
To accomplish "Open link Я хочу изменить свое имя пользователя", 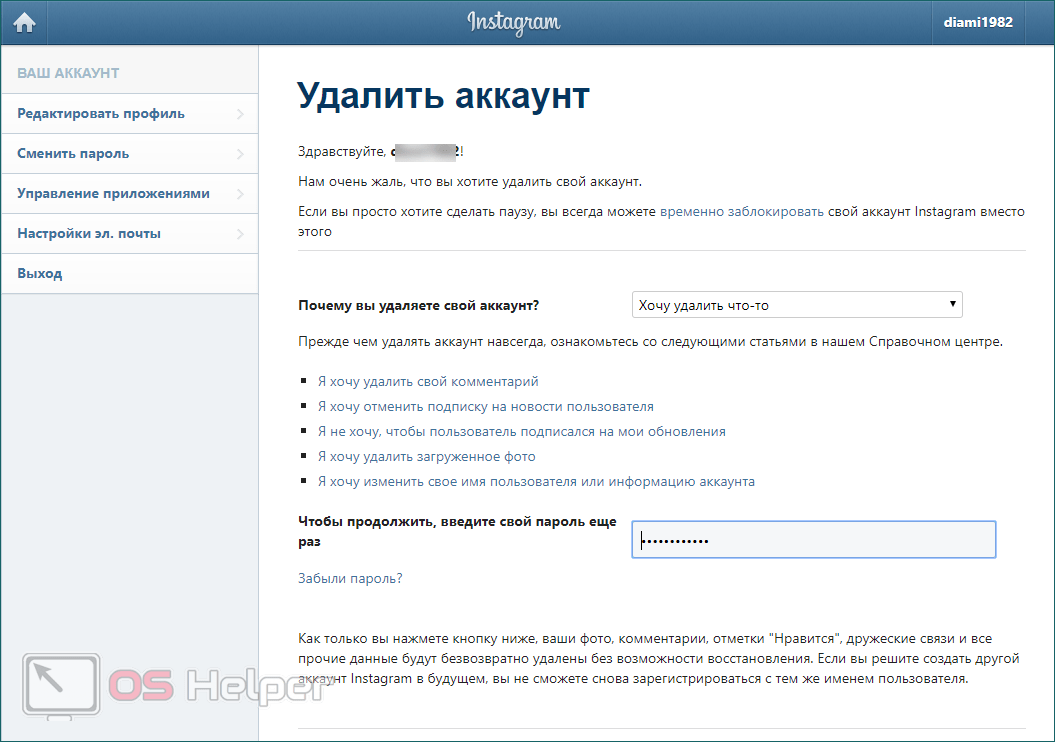I will coord(536,482).
